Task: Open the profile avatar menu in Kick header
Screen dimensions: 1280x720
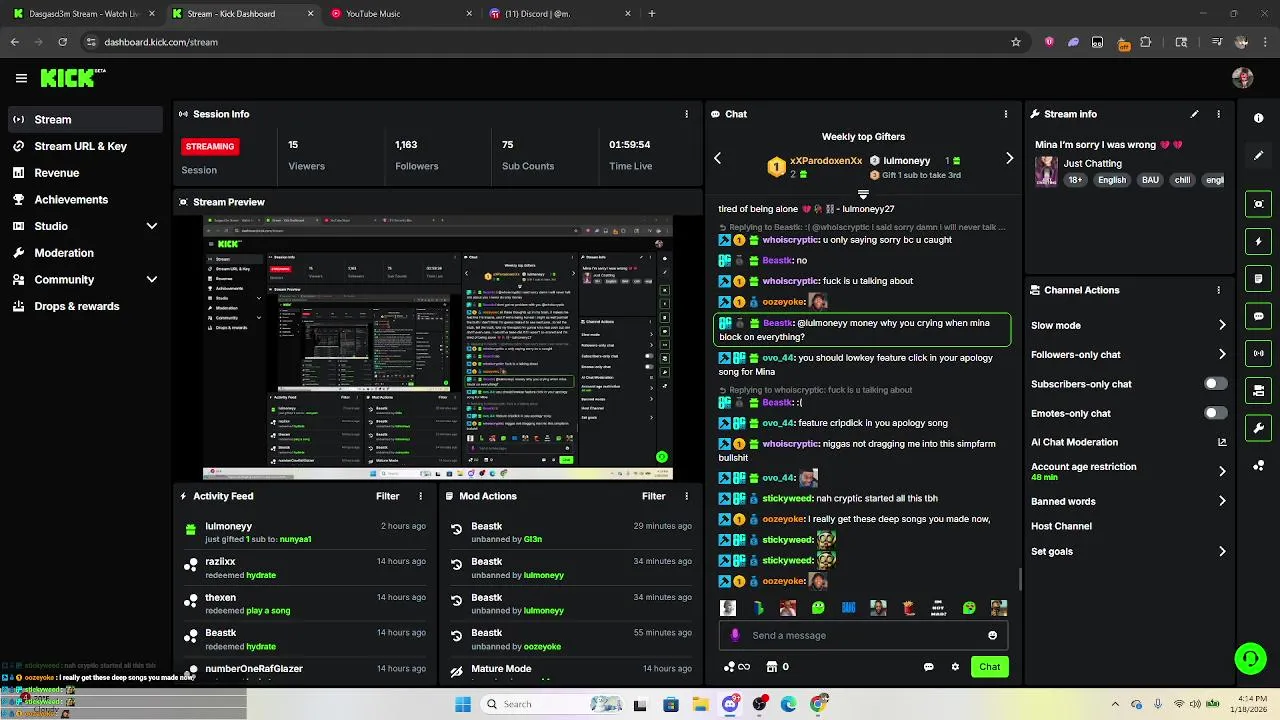Action: pos(1243,78)
